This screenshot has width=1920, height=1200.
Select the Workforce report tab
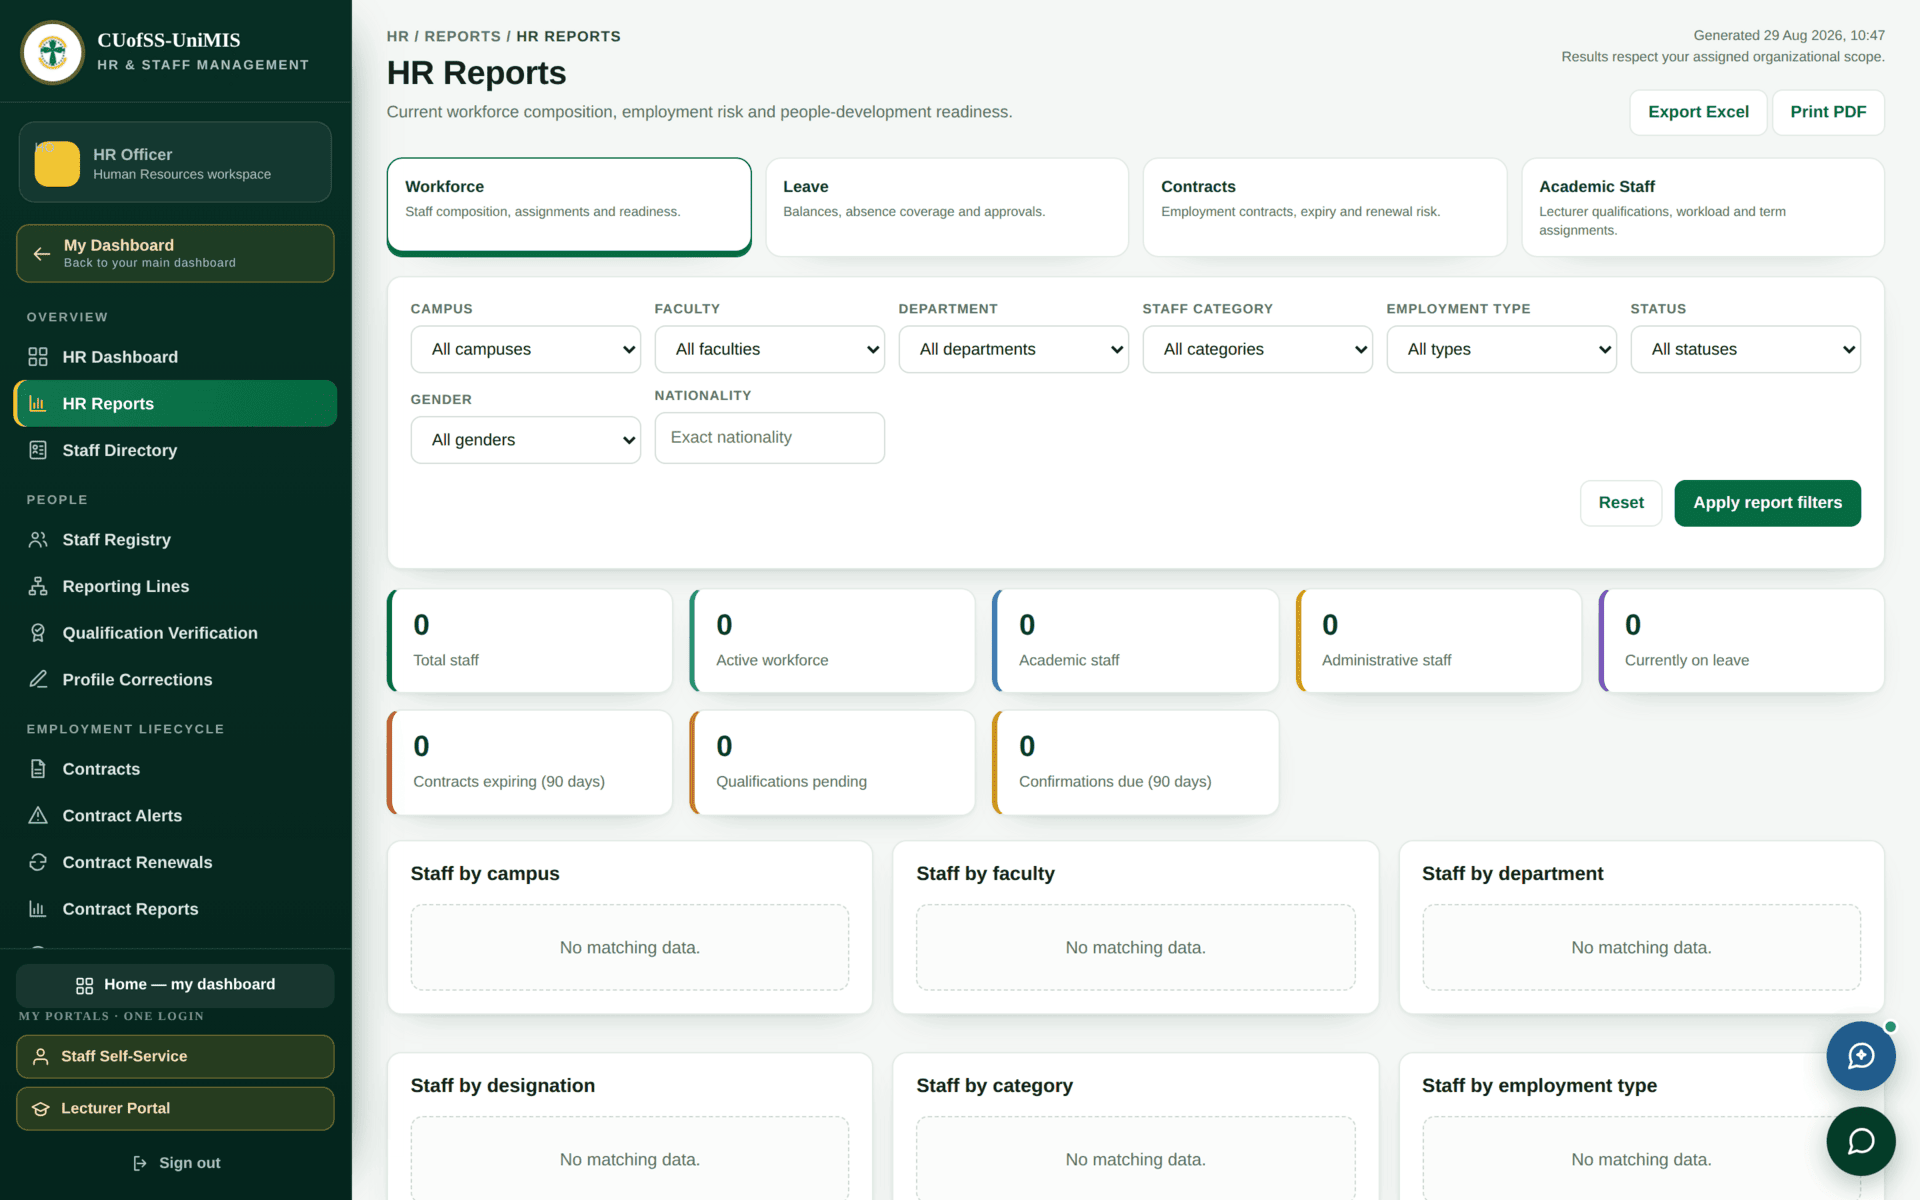click(x=569, y=207)
